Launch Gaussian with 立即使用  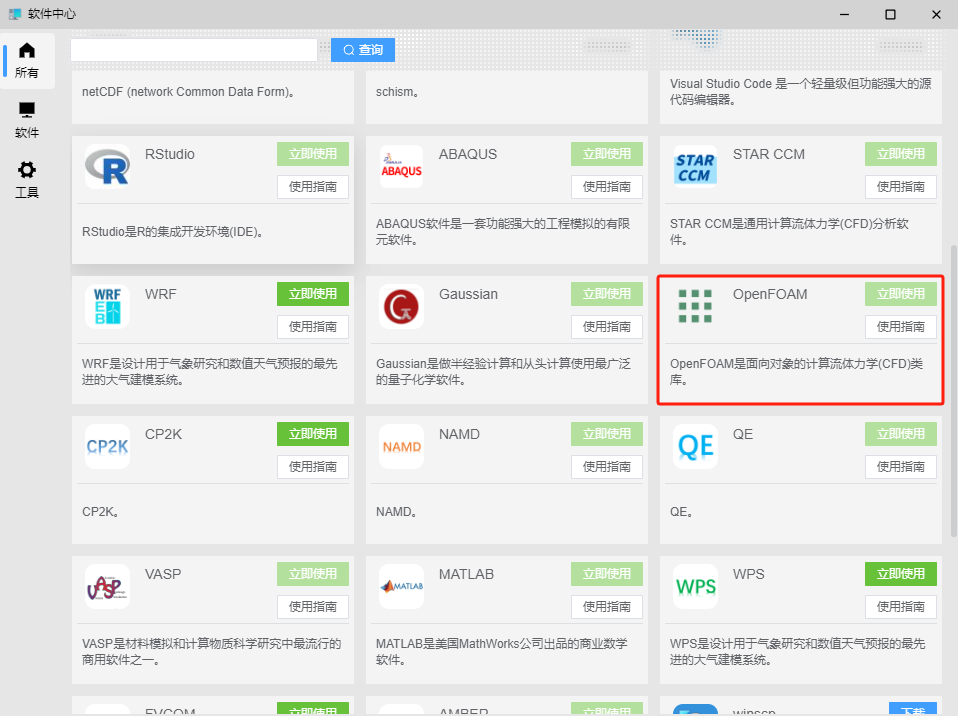tap(607, 294)
